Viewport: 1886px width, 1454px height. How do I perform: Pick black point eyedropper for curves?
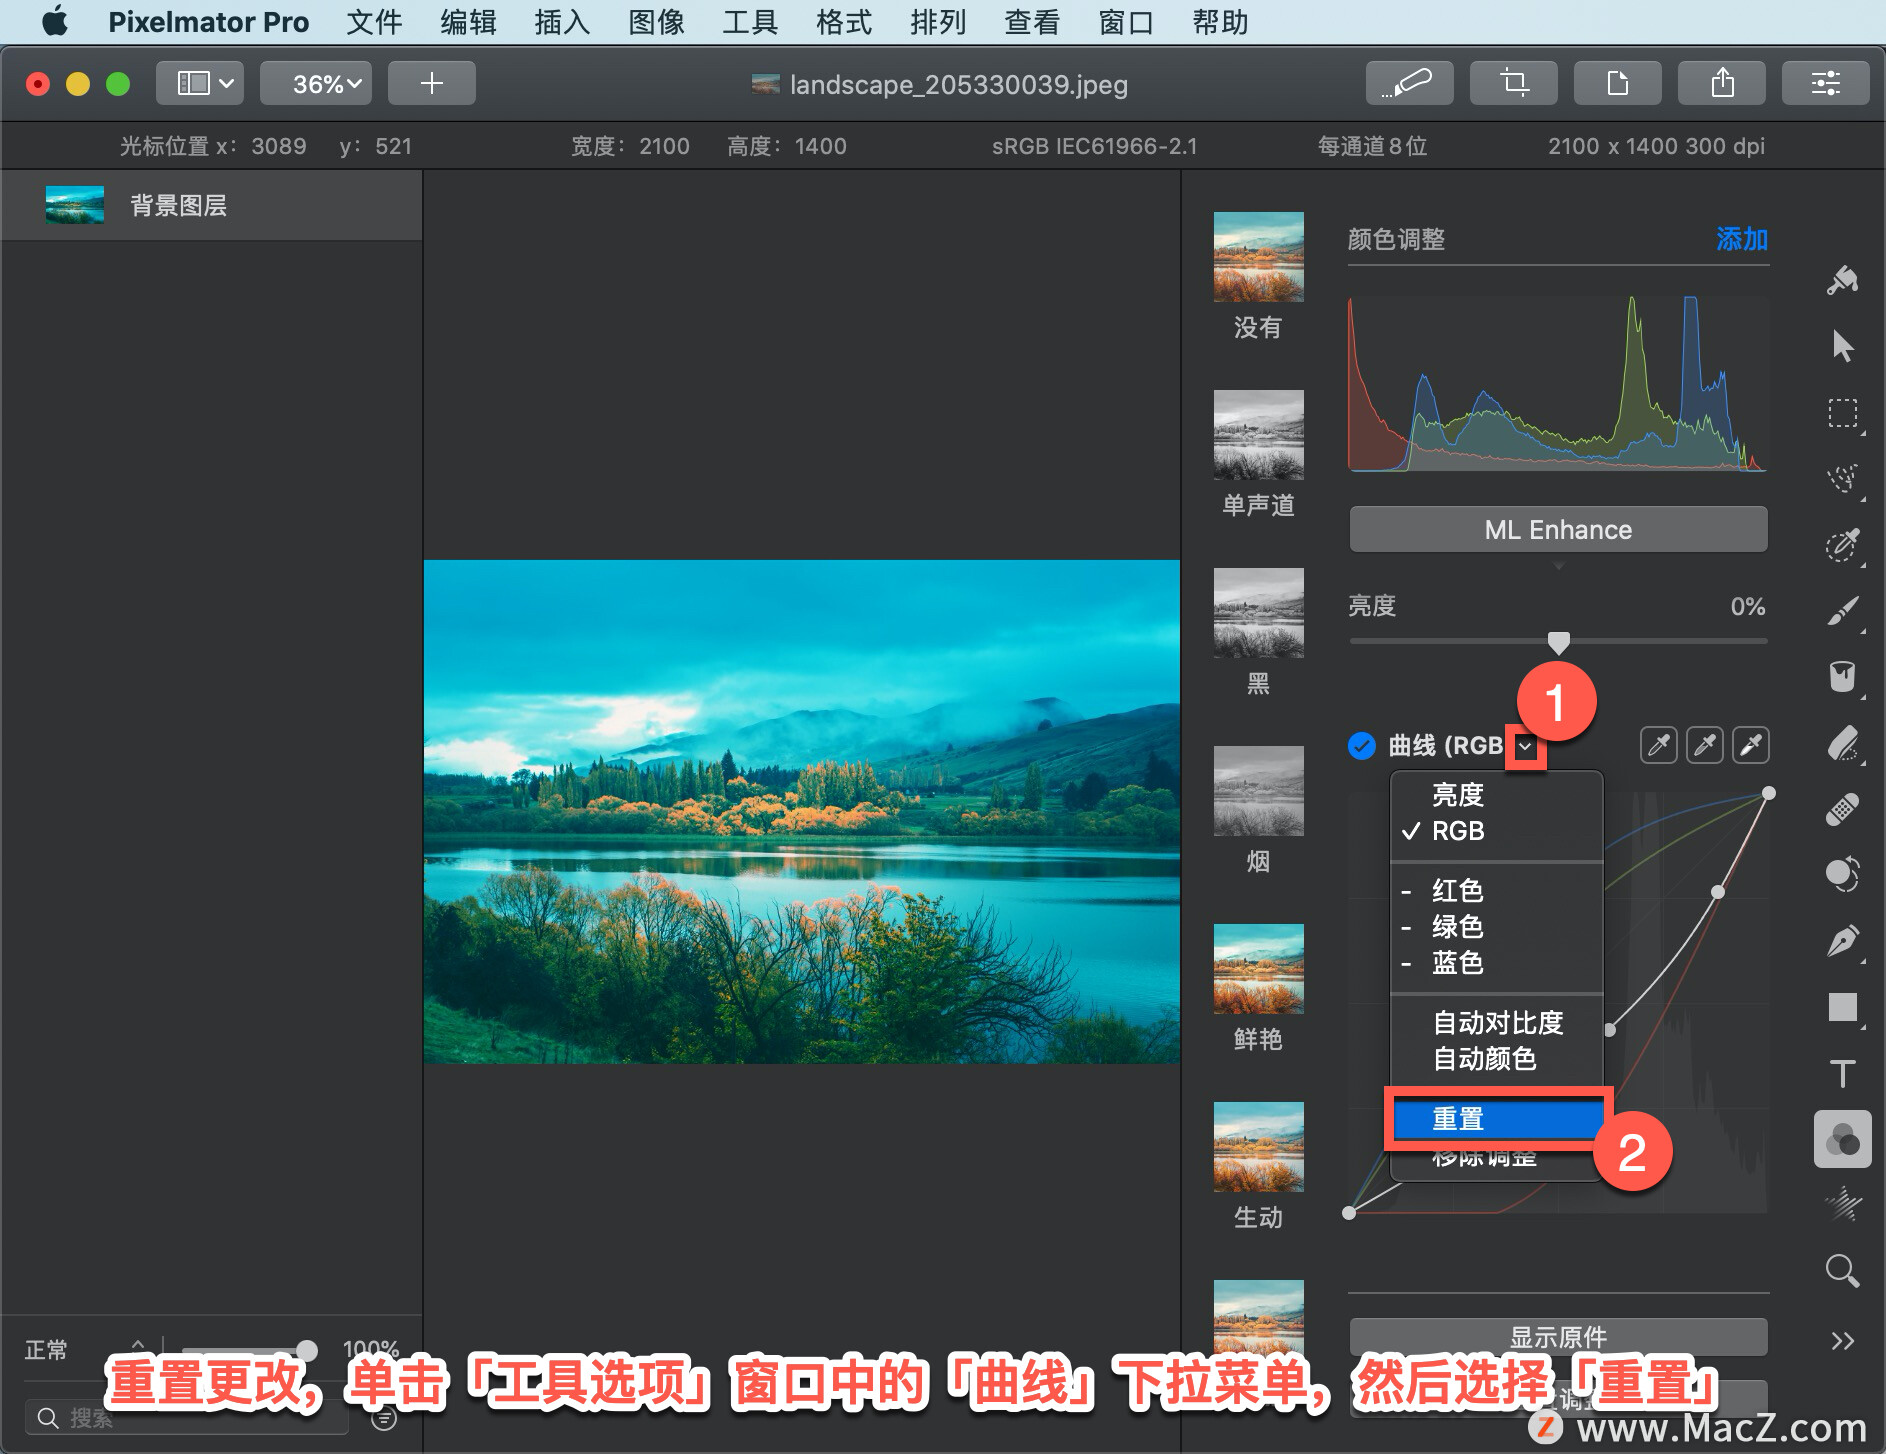click(x=1659, y=745)
